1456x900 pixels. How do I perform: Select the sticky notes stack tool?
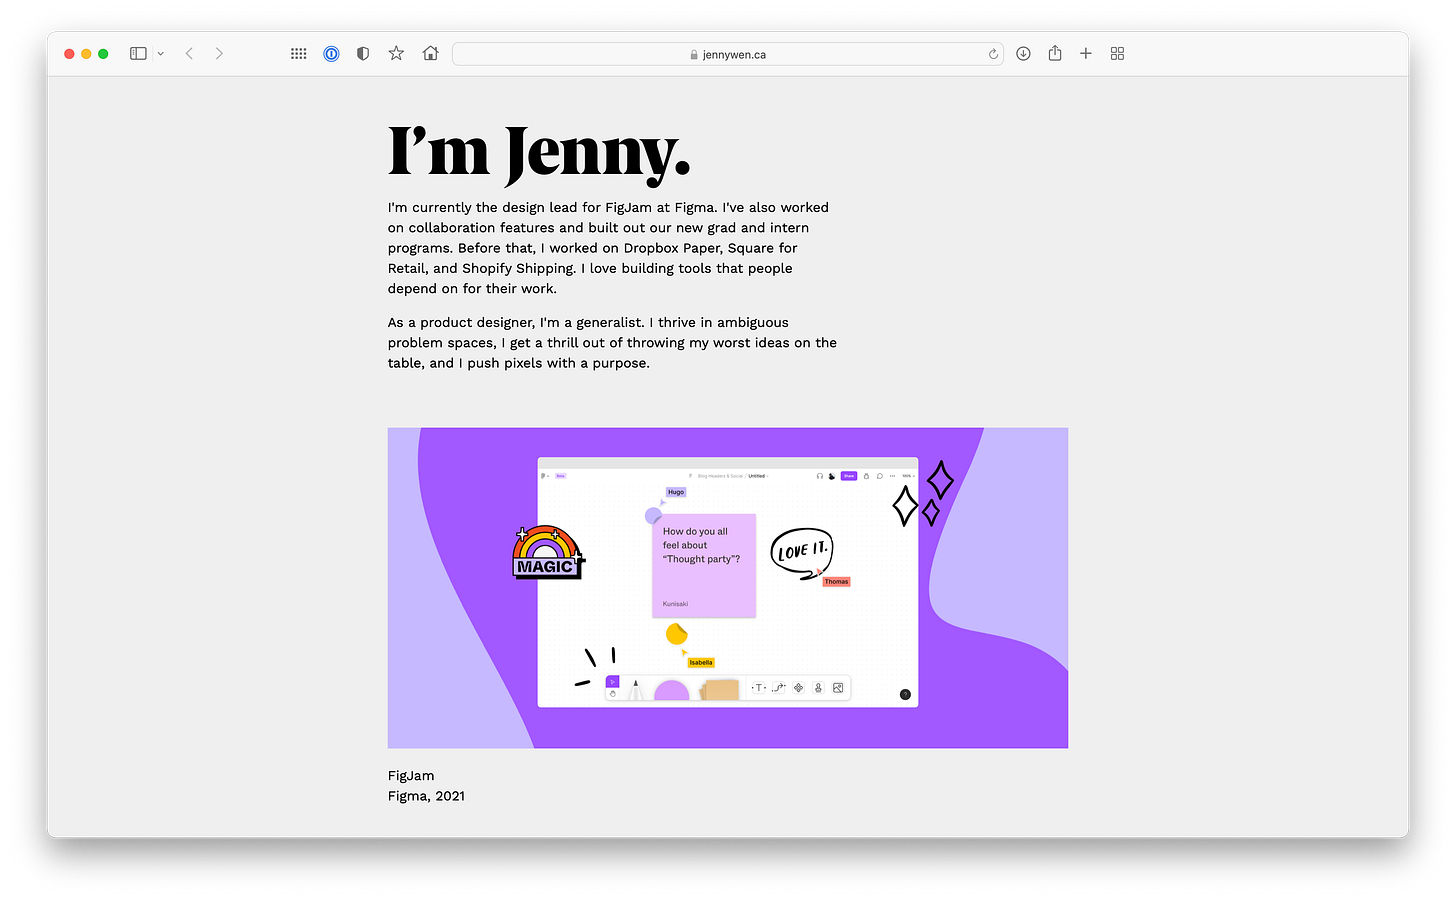(719, 690)
